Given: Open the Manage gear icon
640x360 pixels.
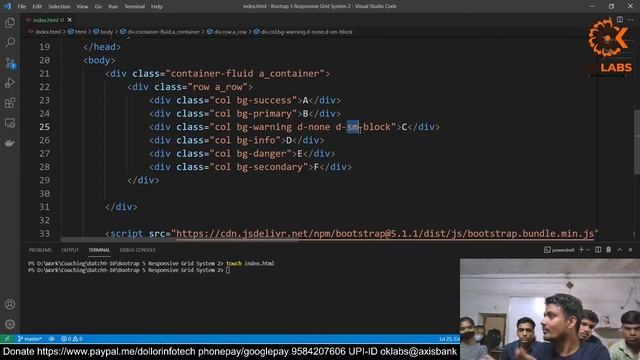Looking at the screenshot, I should point(10,324).
